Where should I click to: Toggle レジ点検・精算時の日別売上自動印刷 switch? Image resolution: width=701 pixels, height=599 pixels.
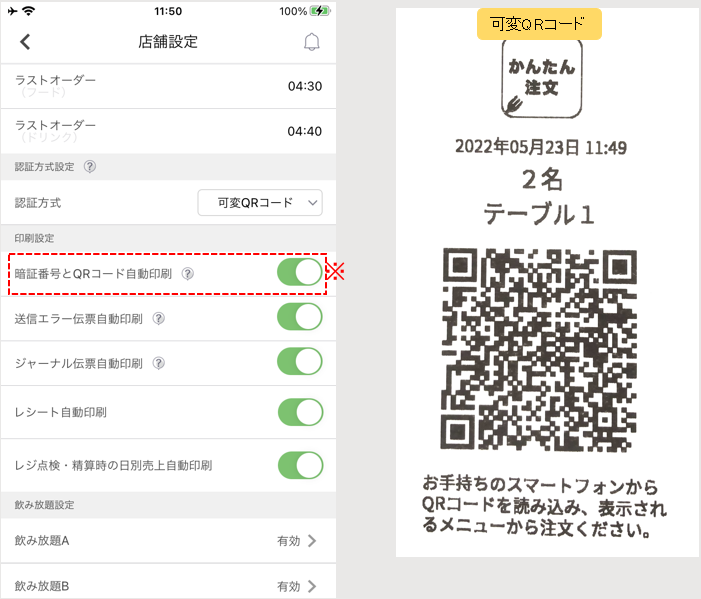[300, 465]
